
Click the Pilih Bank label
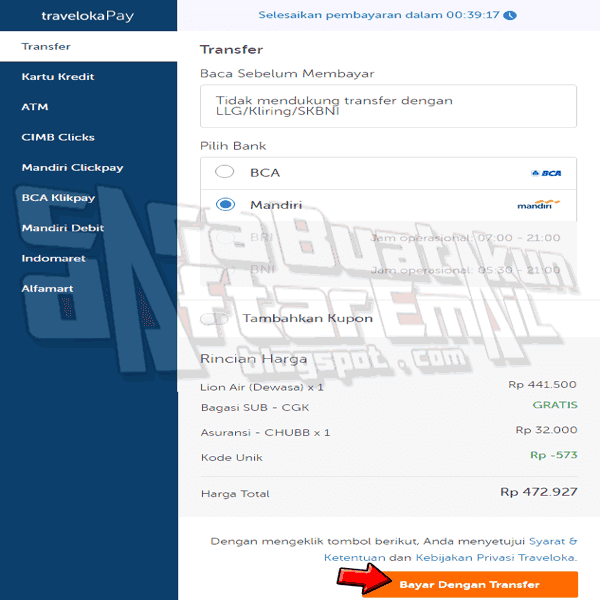click(x=233, y=146)
